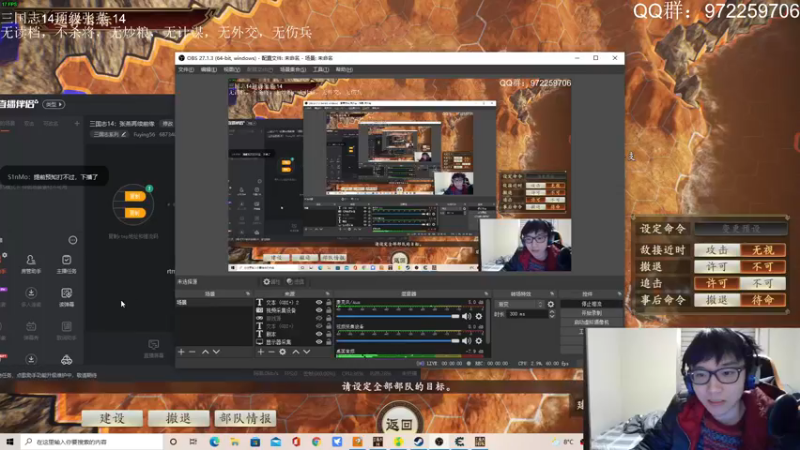Open the 场景集合 menu in OBS

(x=293, y=69)
